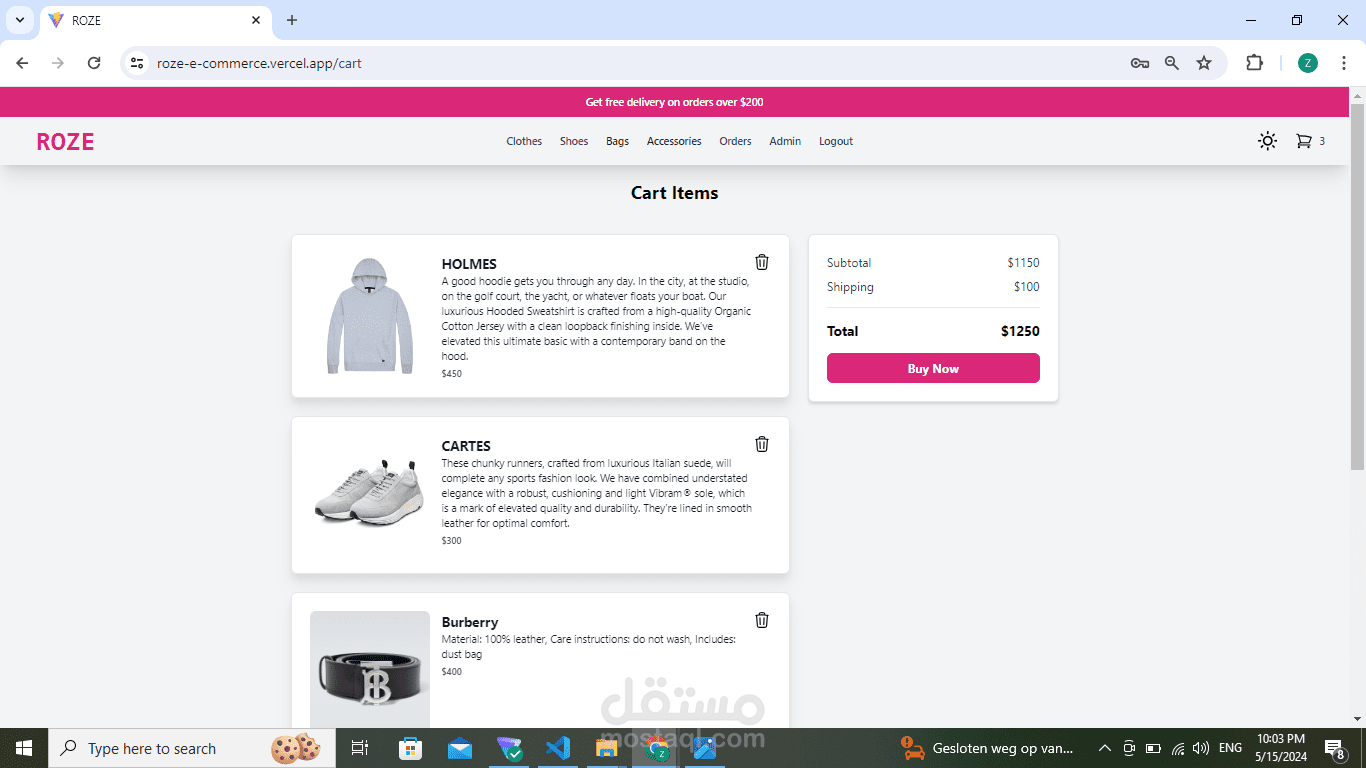Click the Burberry belt product image
This screenshot has width=1366, height=768.
point(370,670)
